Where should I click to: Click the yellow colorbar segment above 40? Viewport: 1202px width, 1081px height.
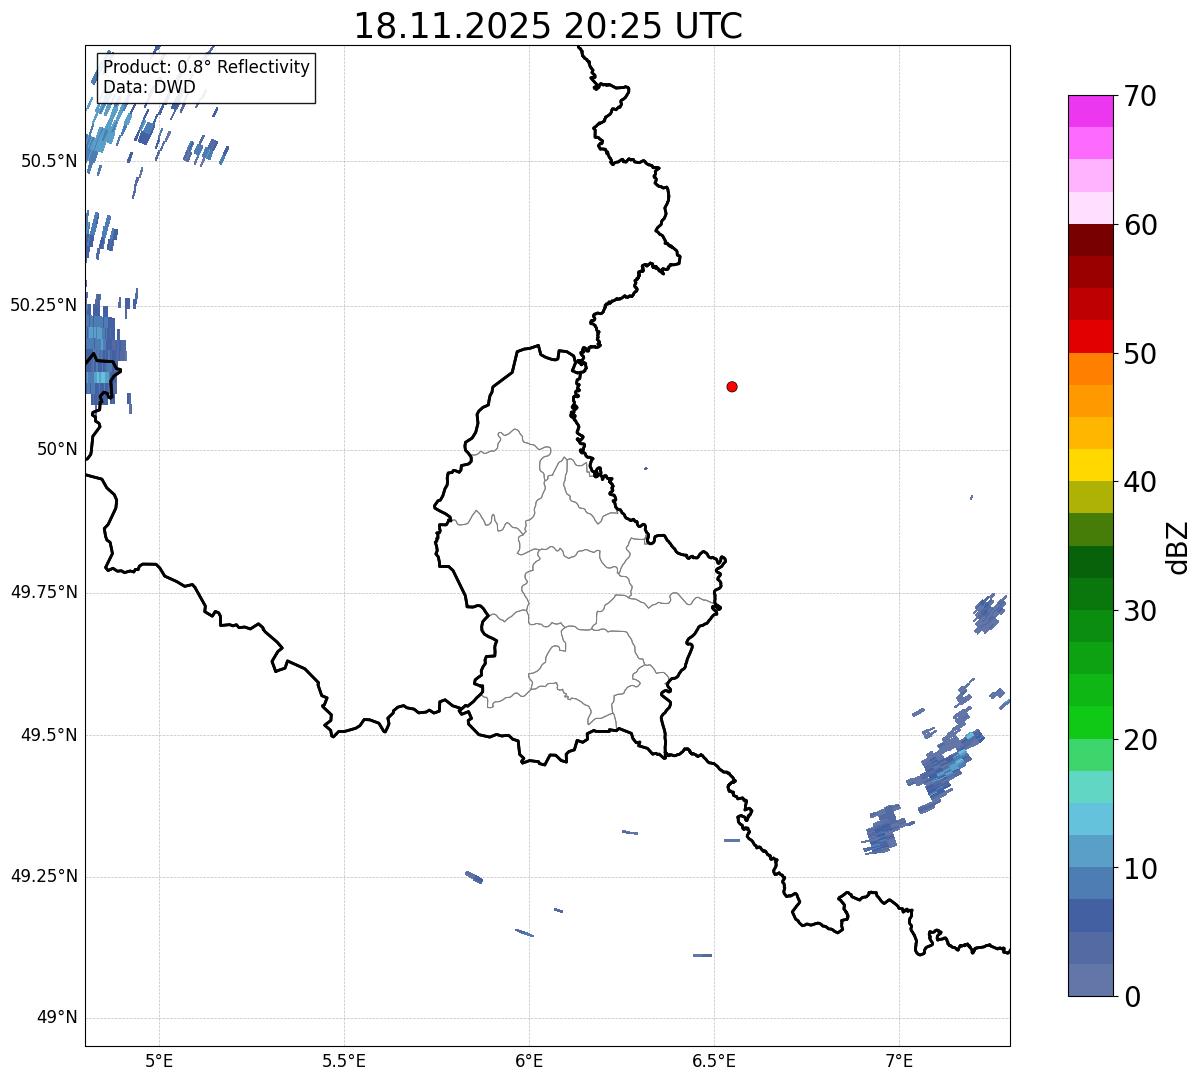tap(1090, 465)
